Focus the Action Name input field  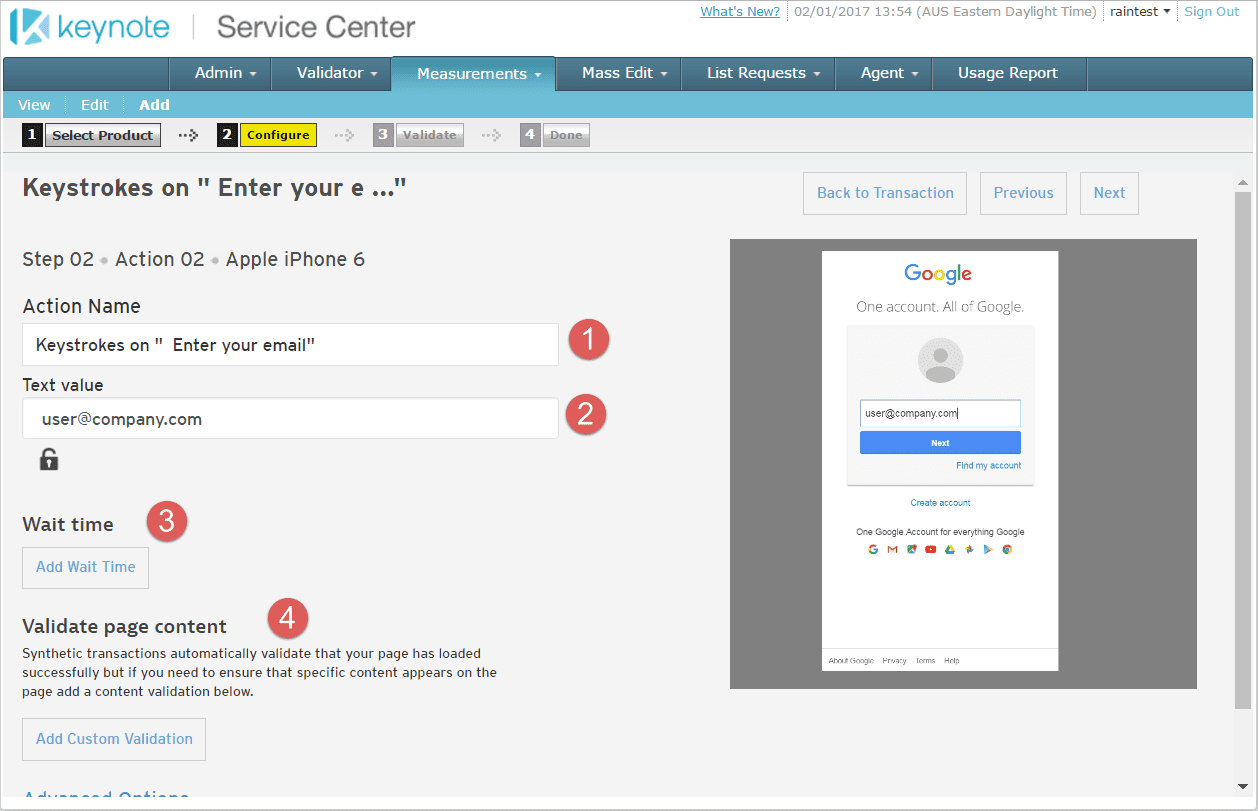click(x=290, y=344)
